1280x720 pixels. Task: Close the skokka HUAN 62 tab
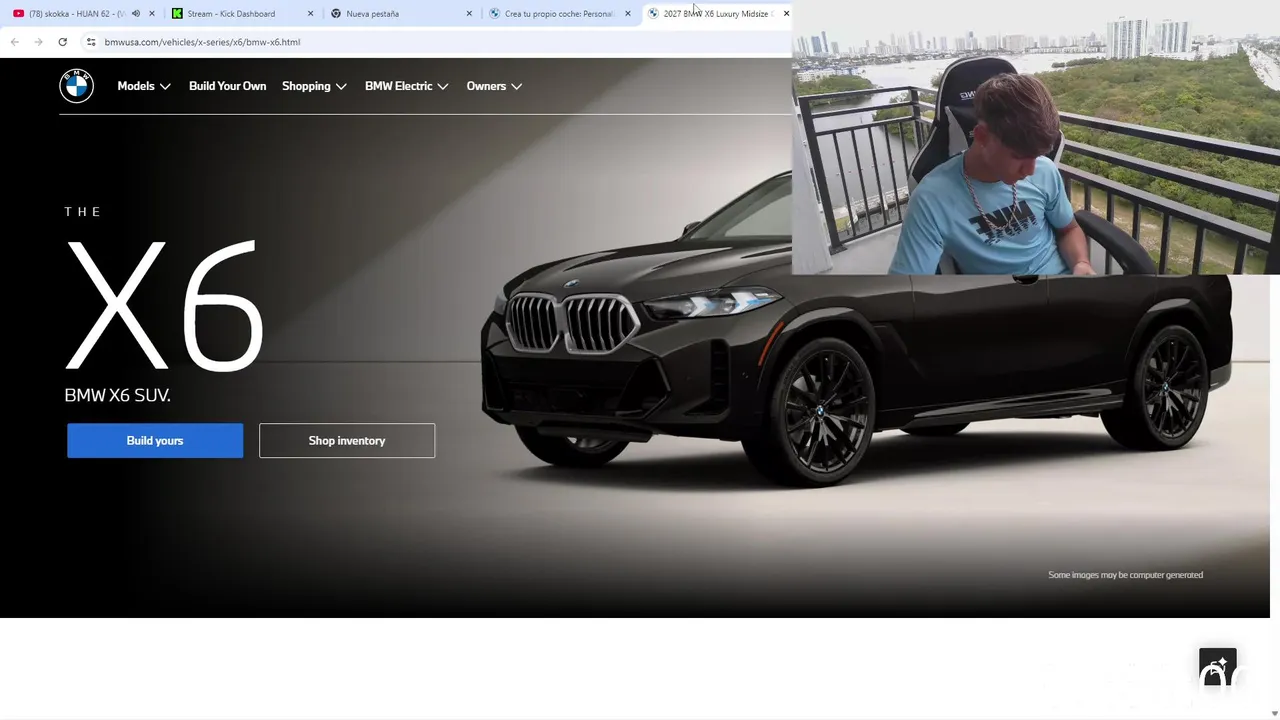pos(152,14)
